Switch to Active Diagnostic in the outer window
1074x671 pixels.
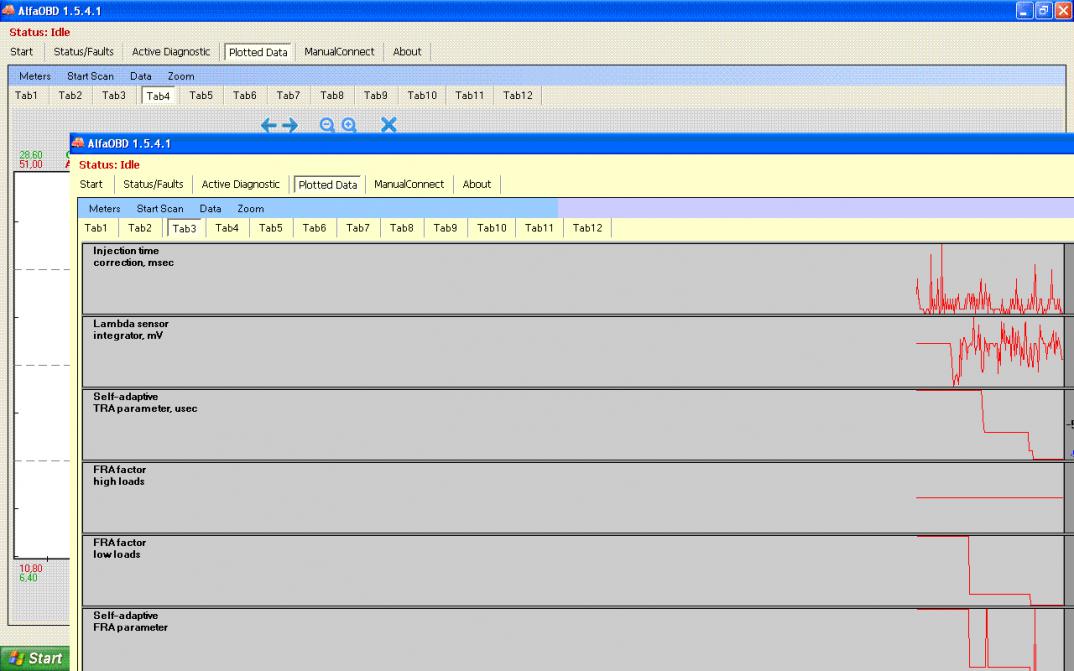171,52
